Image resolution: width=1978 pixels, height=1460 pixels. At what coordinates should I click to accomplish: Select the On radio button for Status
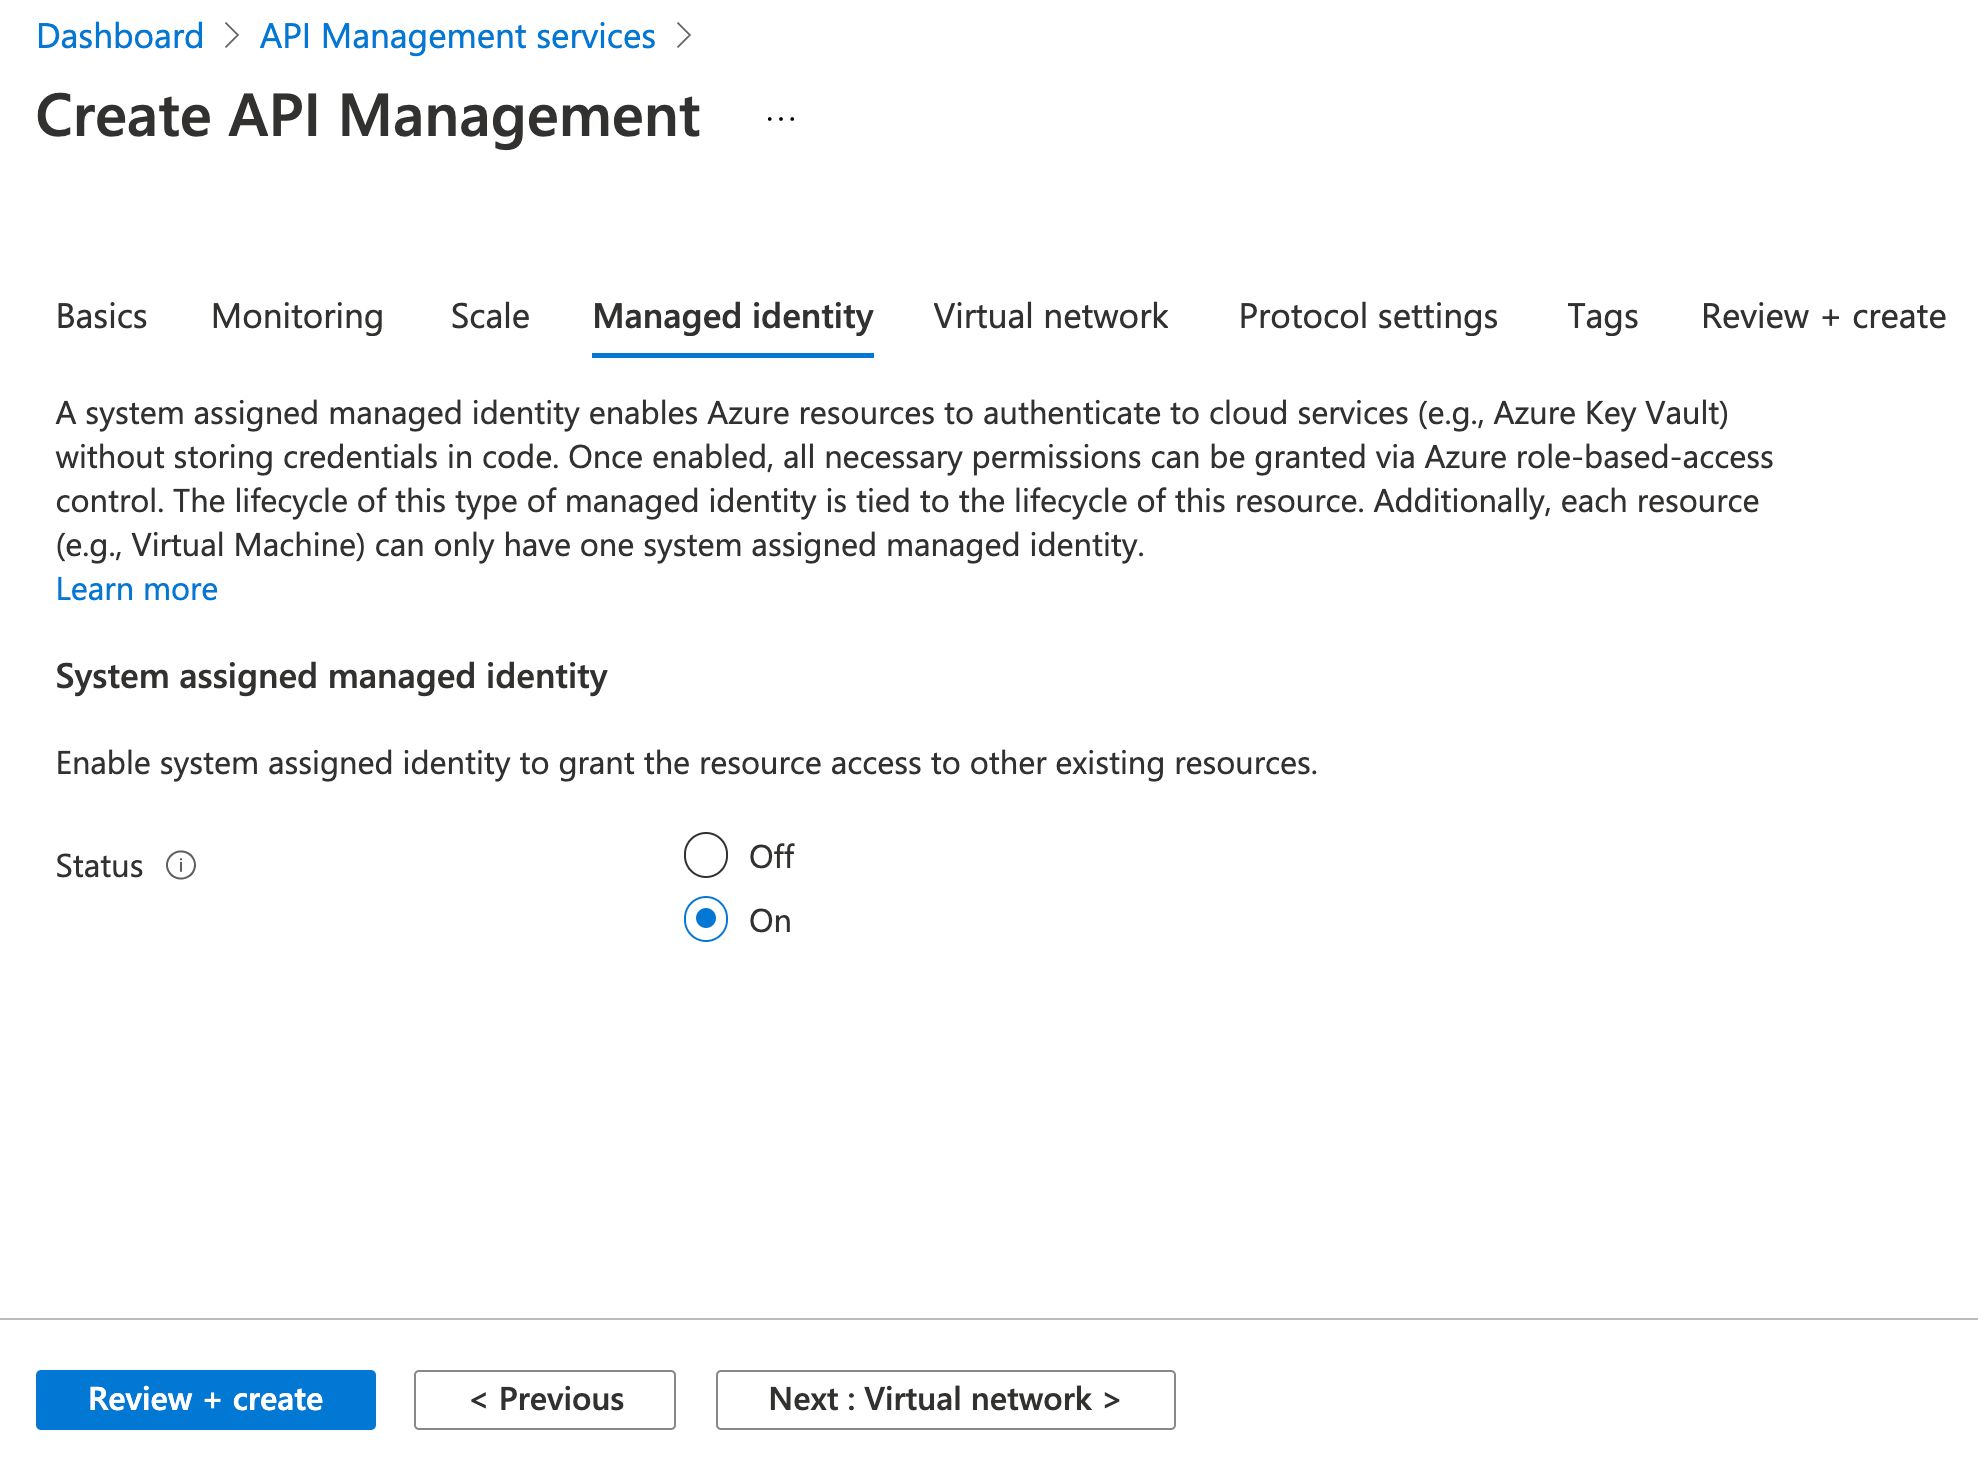(705, 920)
